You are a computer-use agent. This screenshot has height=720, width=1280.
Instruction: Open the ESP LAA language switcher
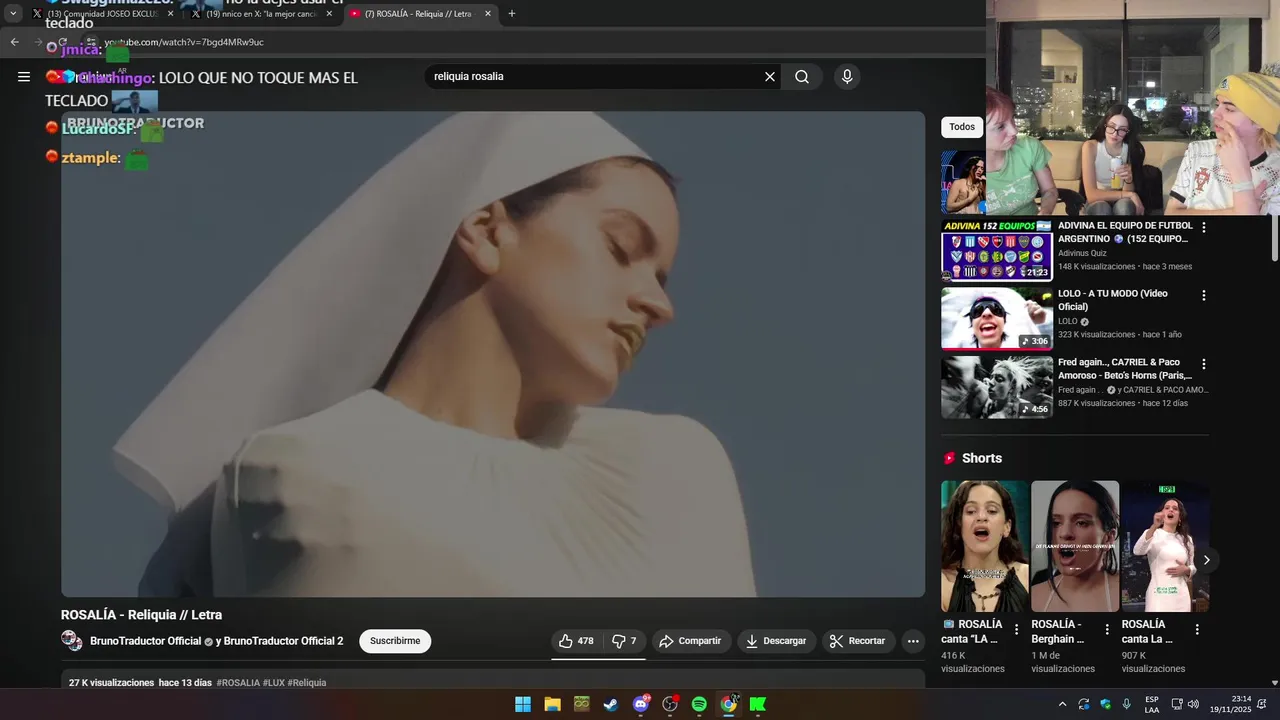[1152, 704]
